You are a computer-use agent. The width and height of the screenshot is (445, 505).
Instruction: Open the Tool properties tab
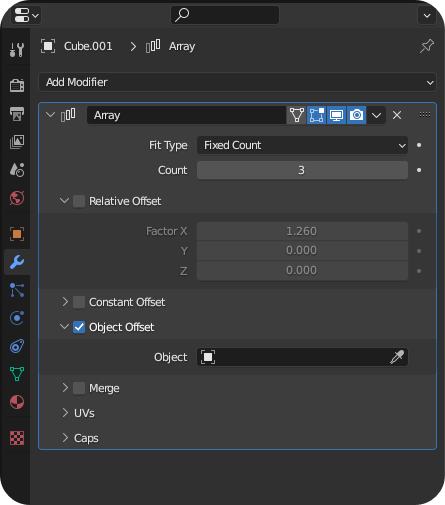point(17,50)
